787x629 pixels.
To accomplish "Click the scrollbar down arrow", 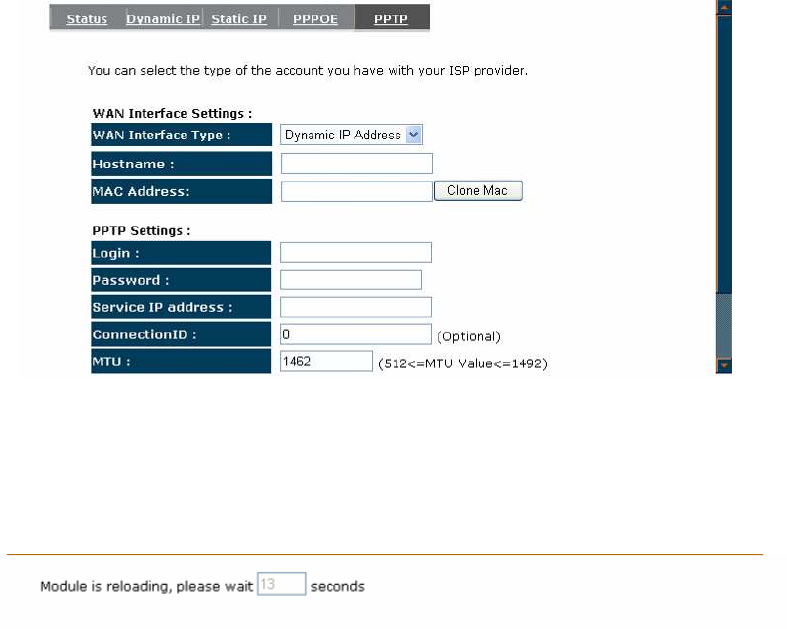I will [x=724, y=365].
